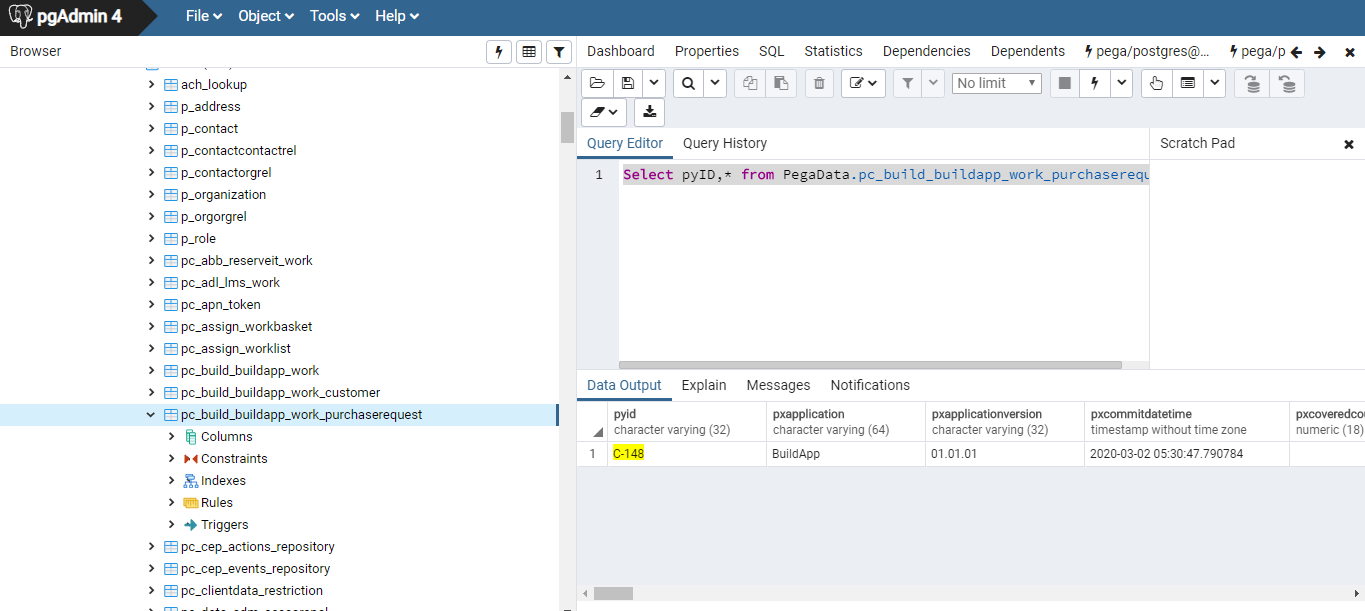Commit the transaction with the commit database icon
This screenshot has height=611, width=1365.
pos(1252,83)
